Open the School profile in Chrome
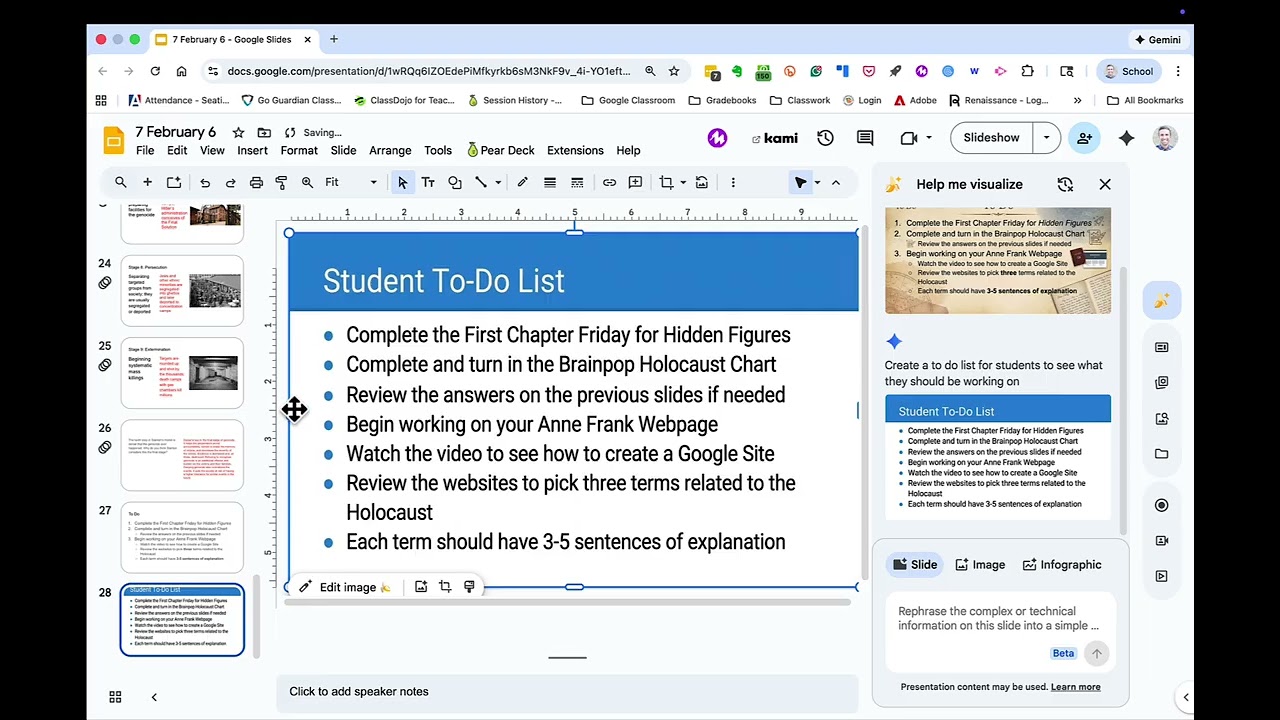The width and height of the screenshot is (1280, 720). pyautogui.click(x=1127, y=71)
